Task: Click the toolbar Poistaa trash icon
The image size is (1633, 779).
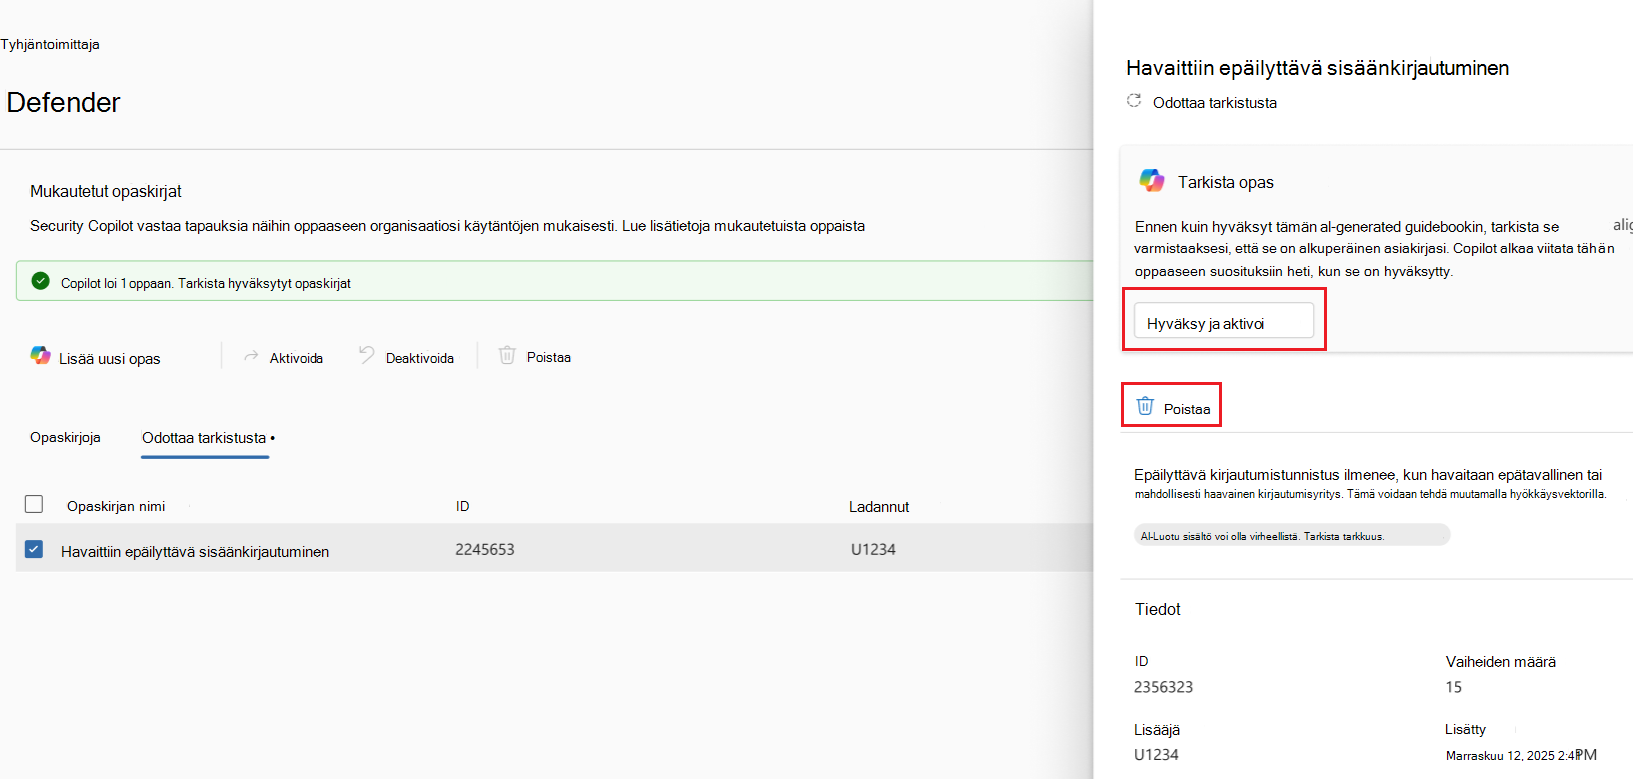Action: point(507,355)
